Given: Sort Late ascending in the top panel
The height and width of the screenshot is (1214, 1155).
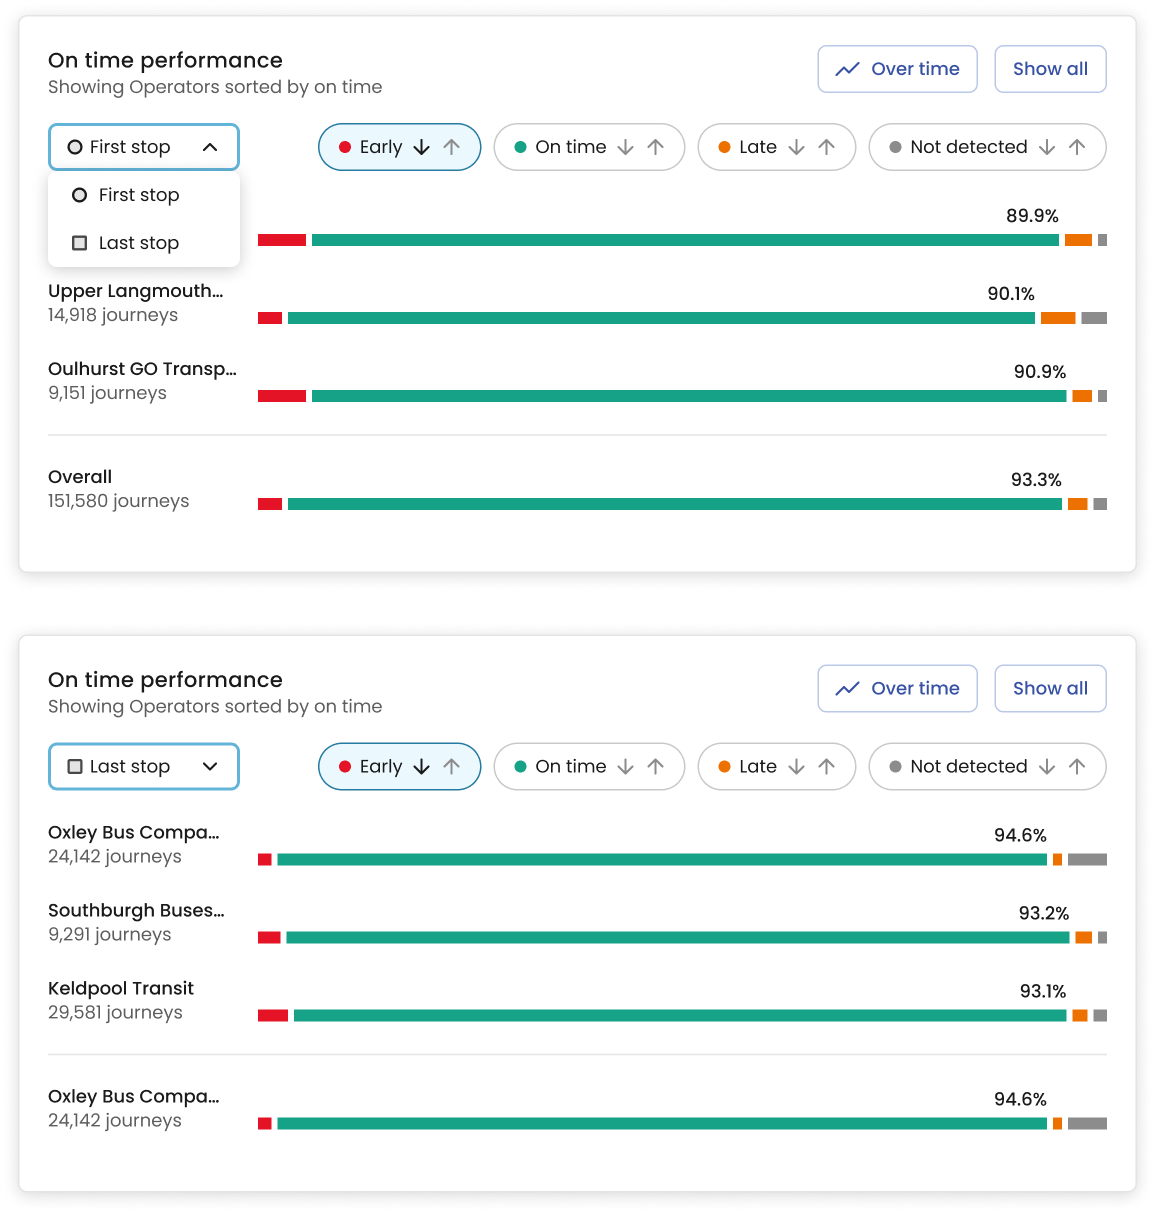Looking at the screenshot, I should point(827,147).
